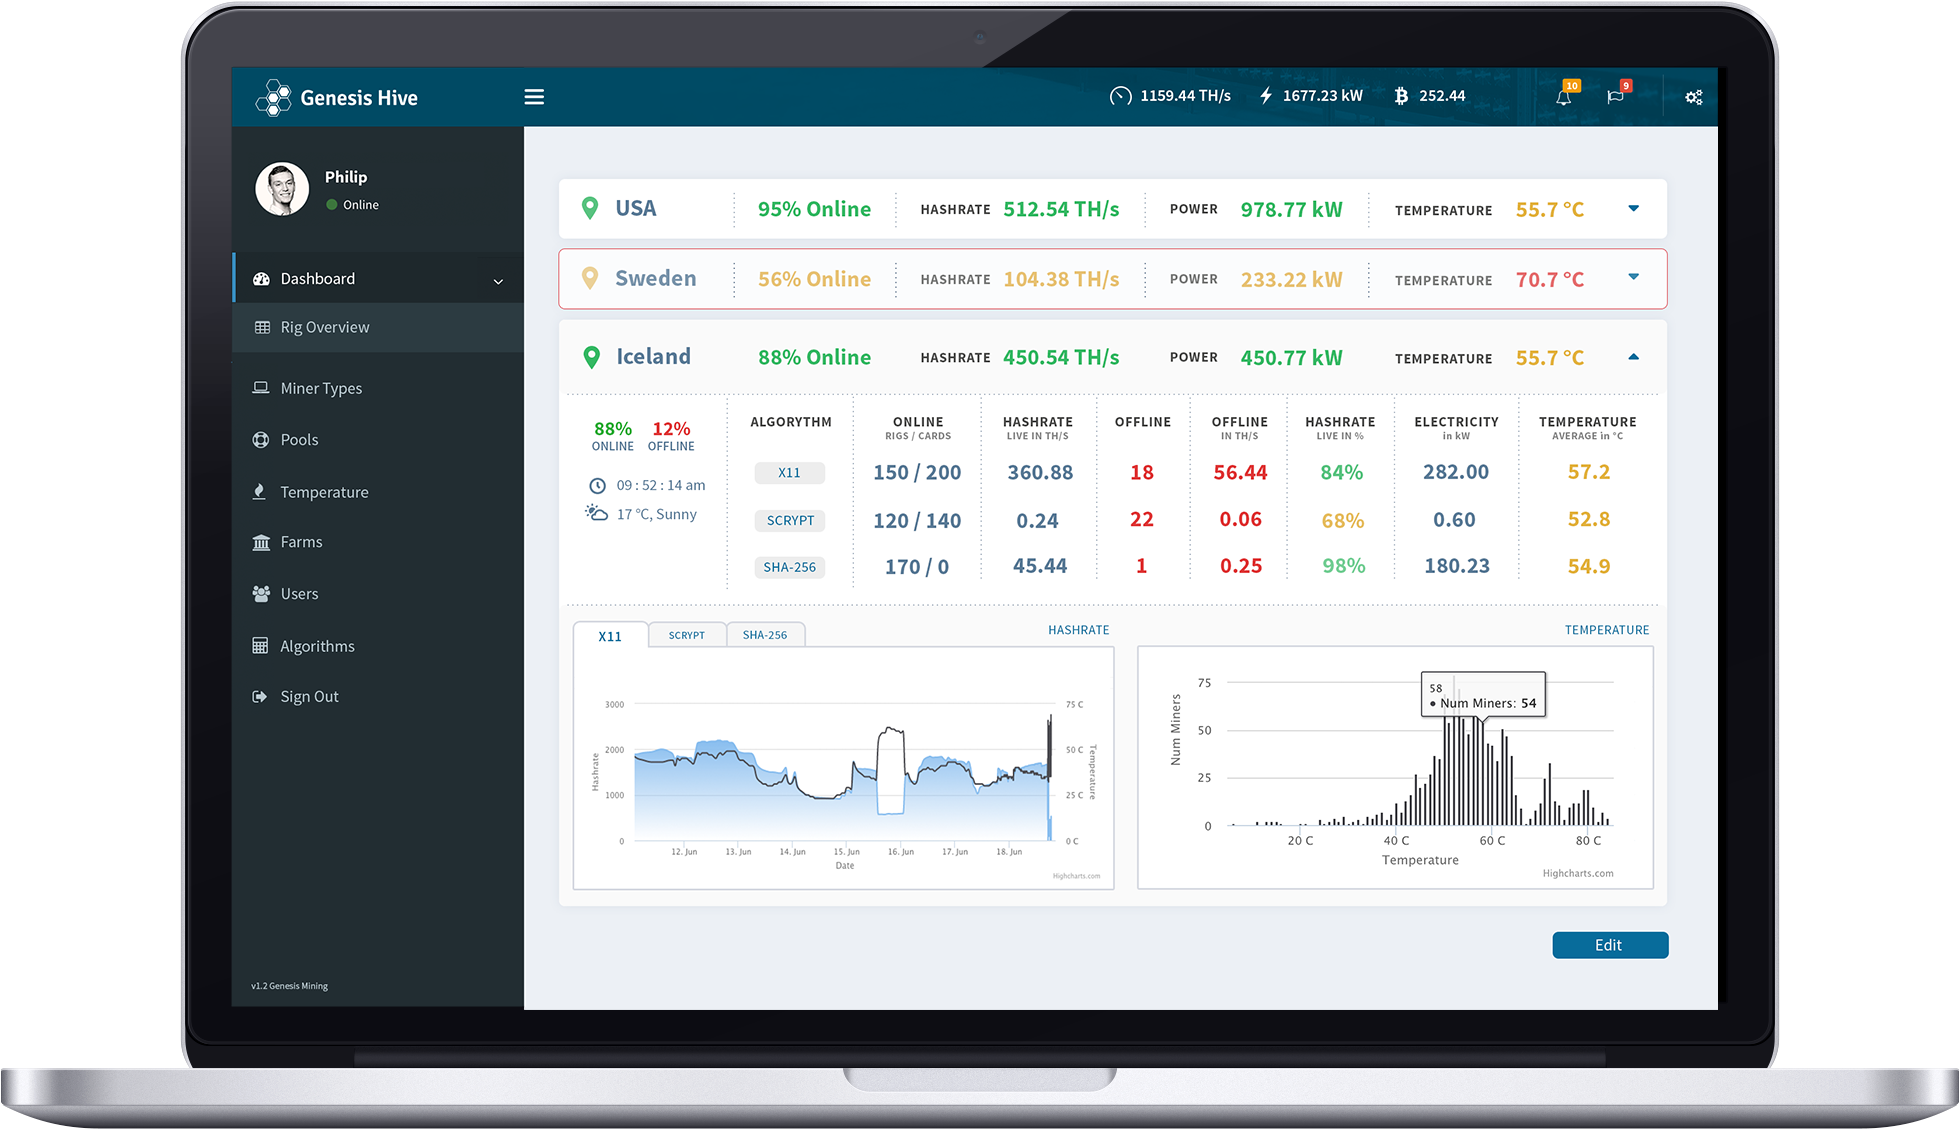Click the Genesis Hive logo
Image resolution: width=1959 pixels, height=1129 pixels.
click(273, 98)
